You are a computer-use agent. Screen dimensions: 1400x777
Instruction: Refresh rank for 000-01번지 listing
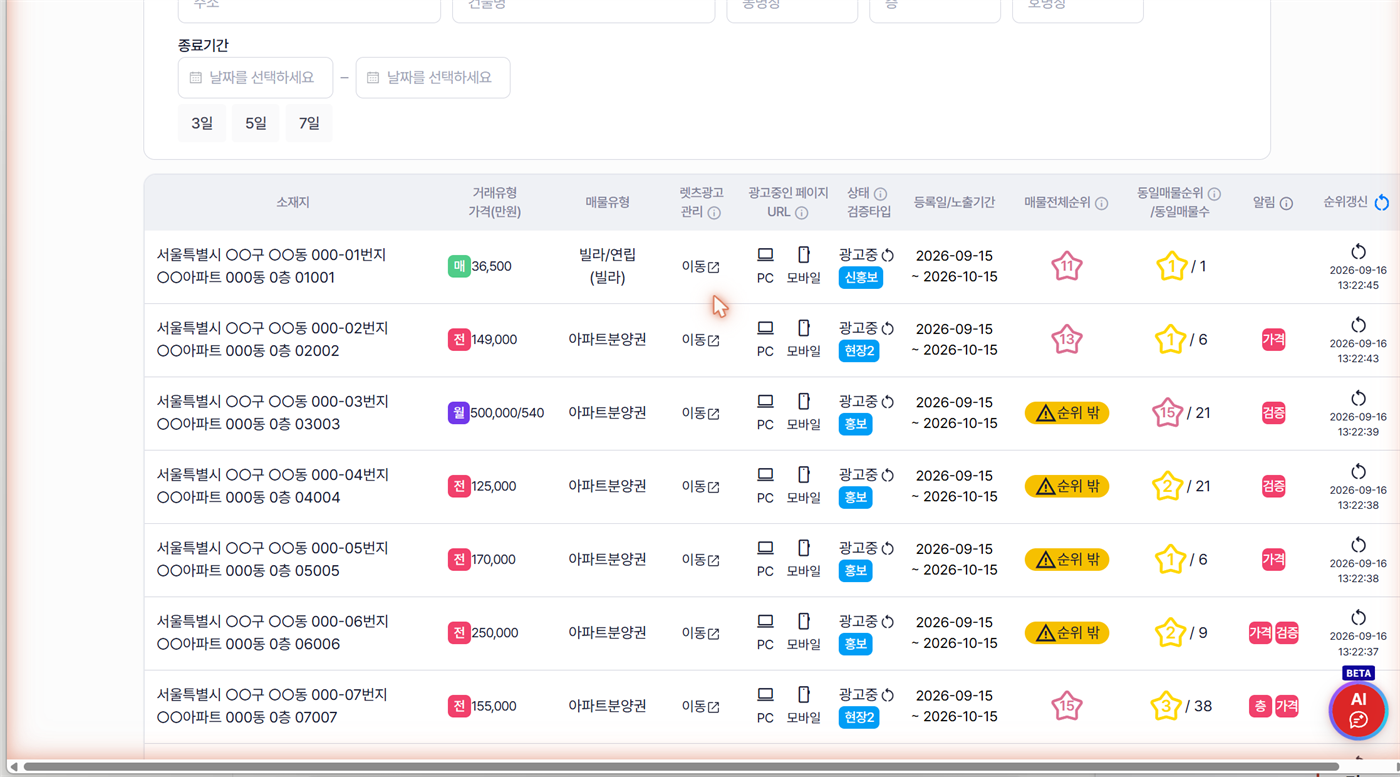pyautogui.click(x=1358, y=251)
